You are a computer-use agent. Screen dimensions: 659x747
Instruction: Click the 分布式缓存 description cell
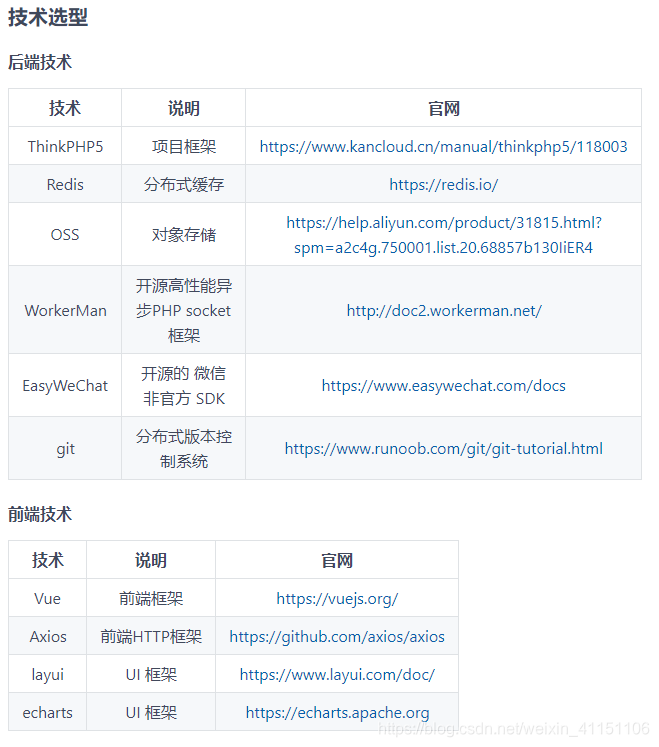[184, 185]
